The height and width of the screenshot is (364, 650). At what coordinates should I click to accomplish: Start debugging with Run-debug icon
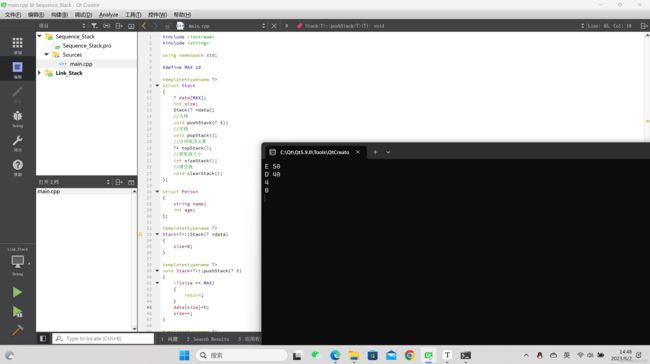coord(17,312)
